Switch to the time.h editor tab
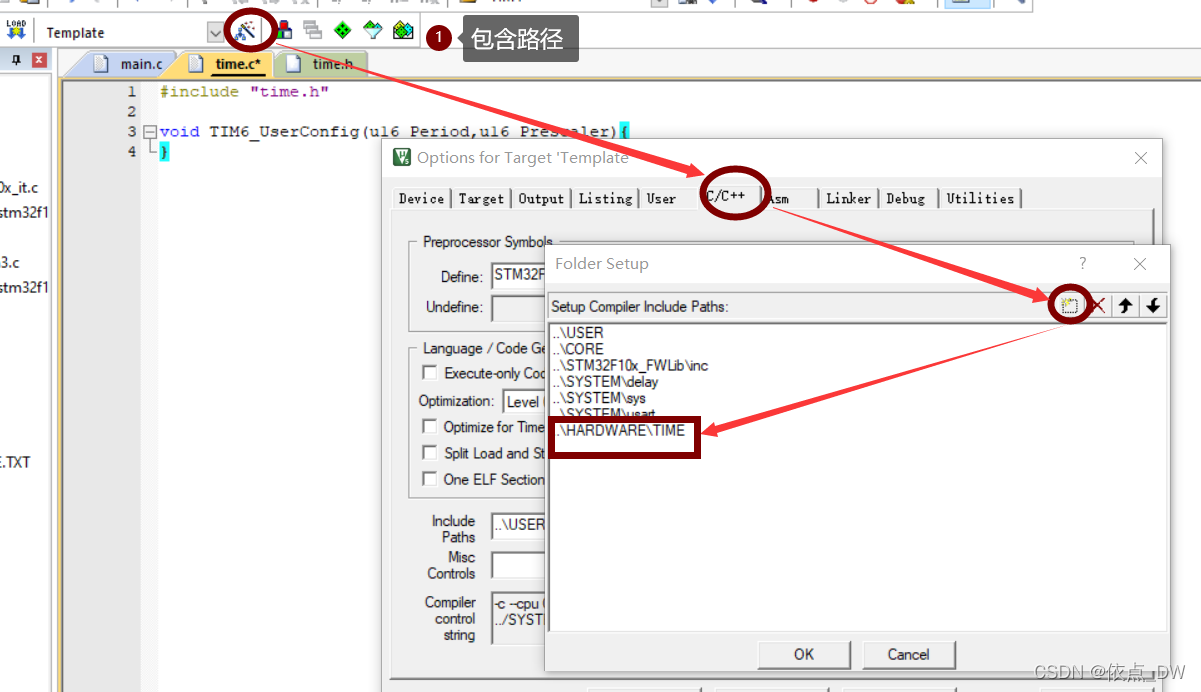The height and width of the screenshot is (692, 1201). coord(320,64)
